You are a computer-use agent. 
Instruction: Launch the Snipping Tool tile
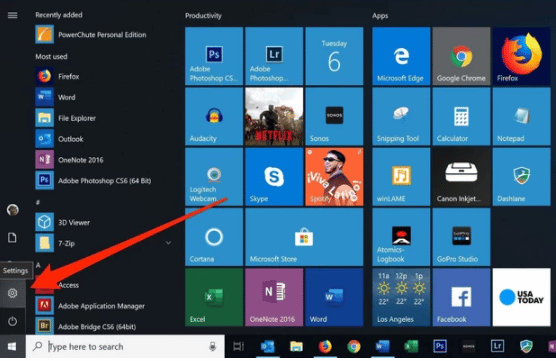tap(401, 116)
